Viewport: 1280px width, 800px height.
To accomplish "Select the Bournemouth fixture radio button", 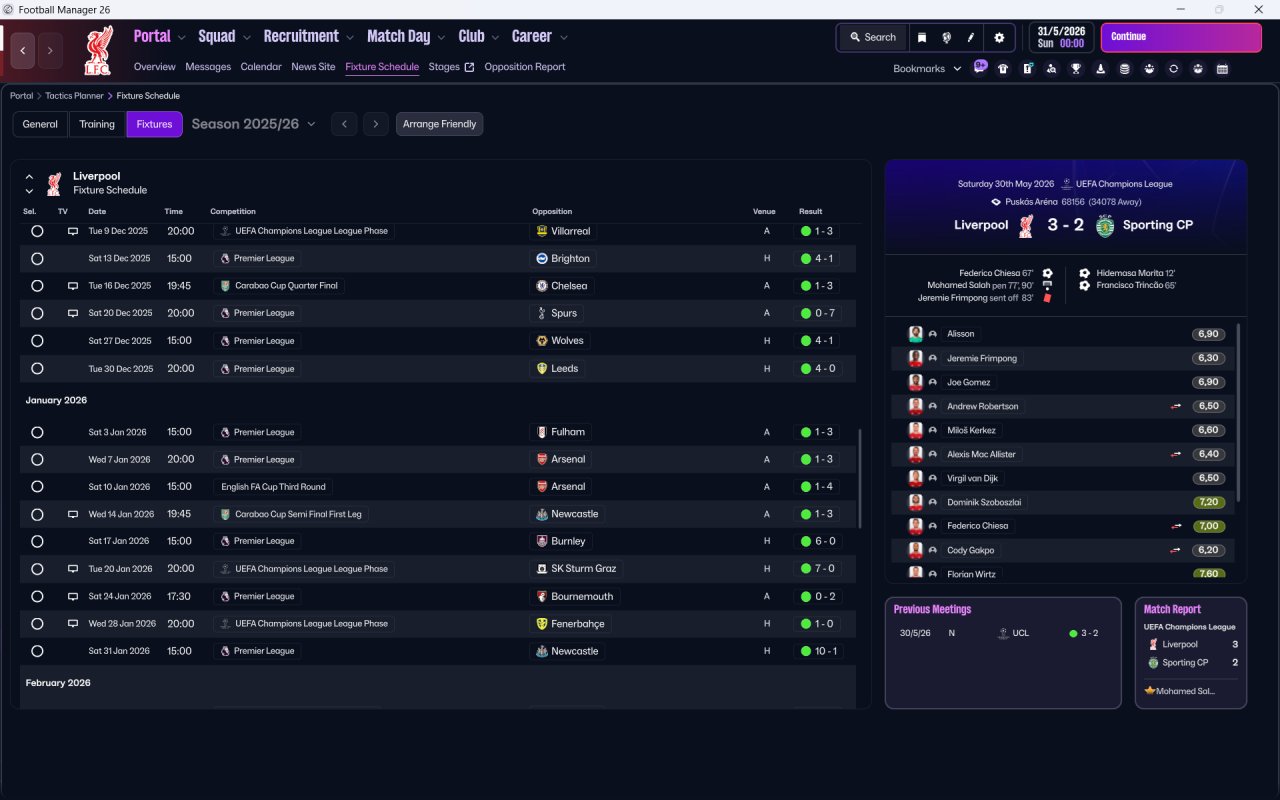I will [37, 596].
